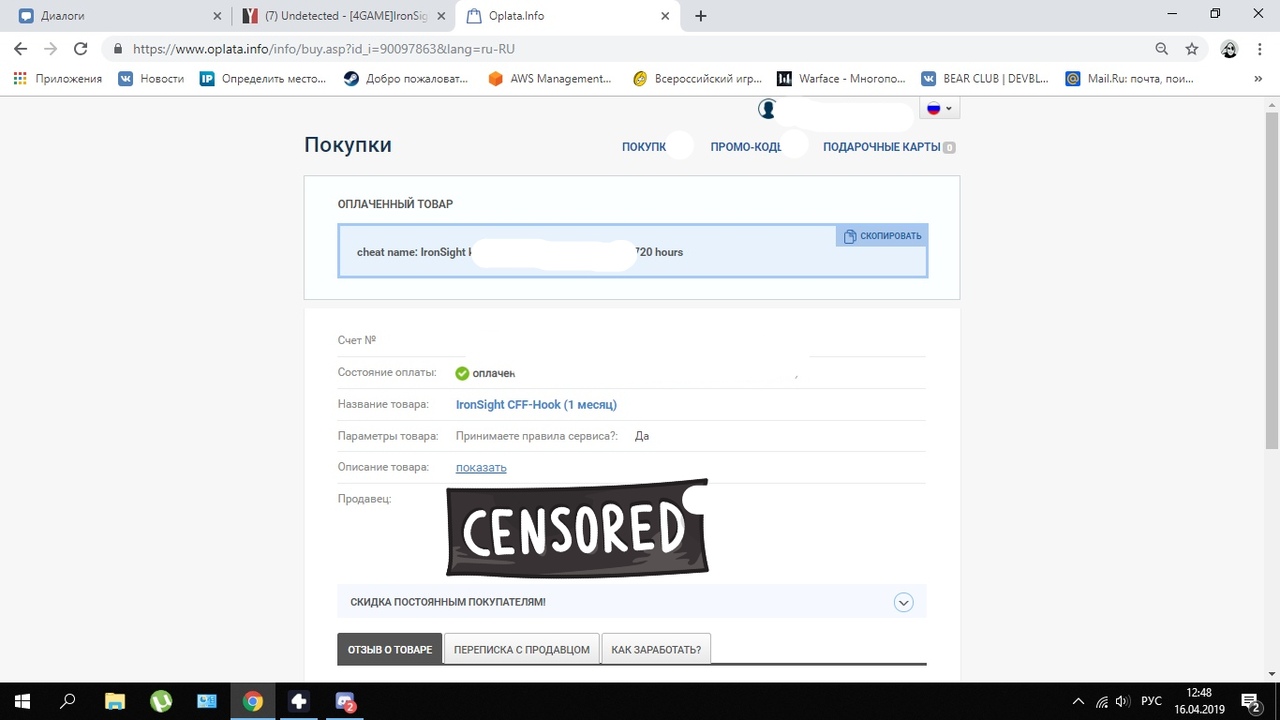Open the Определить место bookmark
Viewport: 1280px width, 720px height.
(x=263, y=79)
